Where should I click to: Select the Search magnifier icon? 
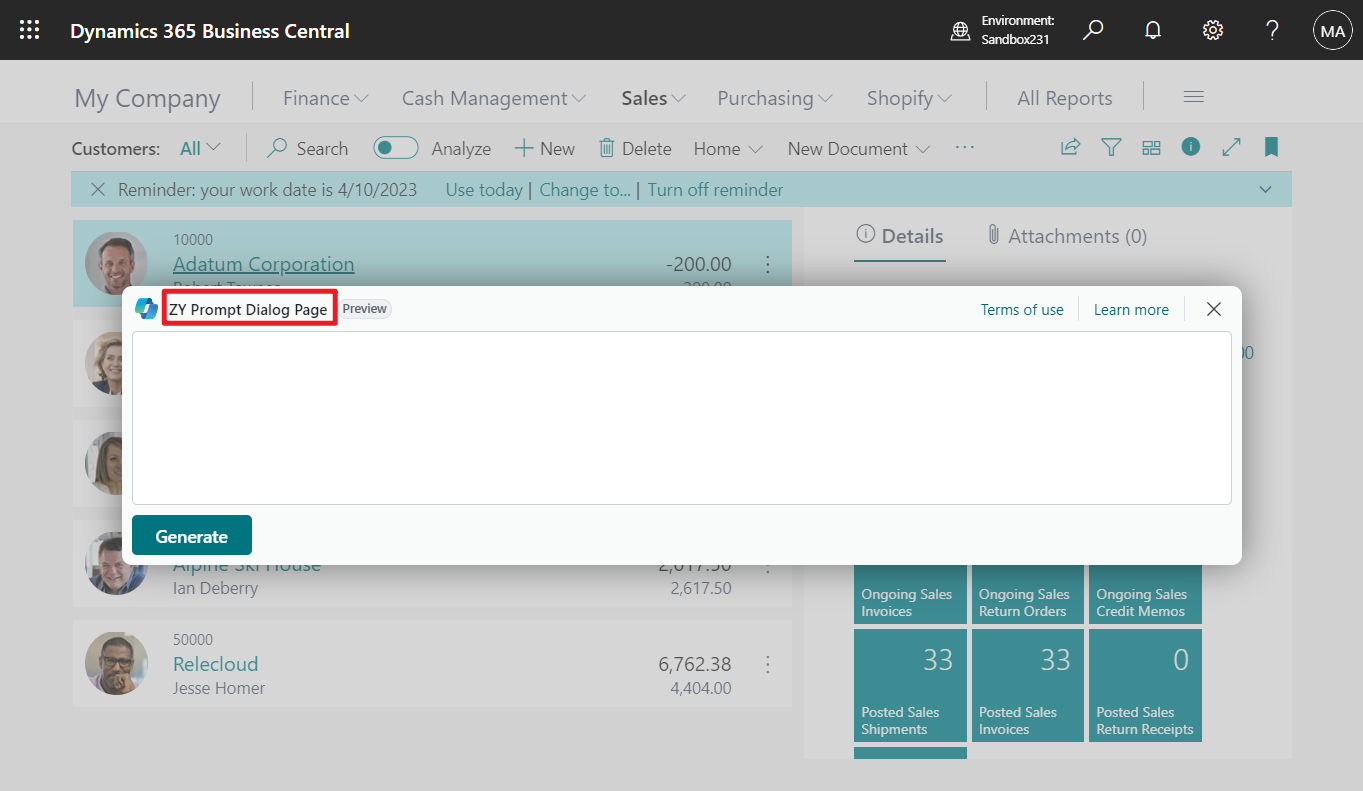point(1092,30)
